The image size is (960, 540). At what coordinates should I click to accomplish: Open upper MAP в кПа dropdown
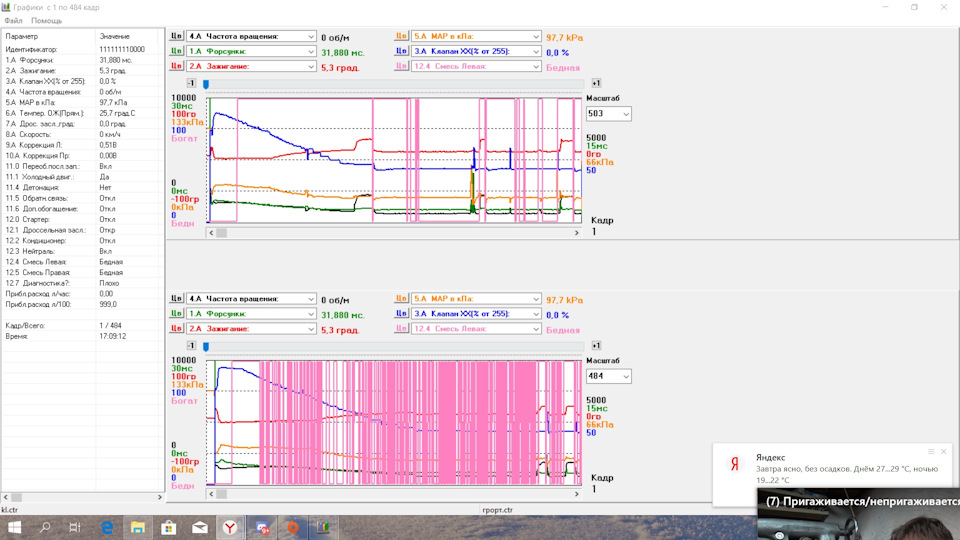tap(476, 37)
